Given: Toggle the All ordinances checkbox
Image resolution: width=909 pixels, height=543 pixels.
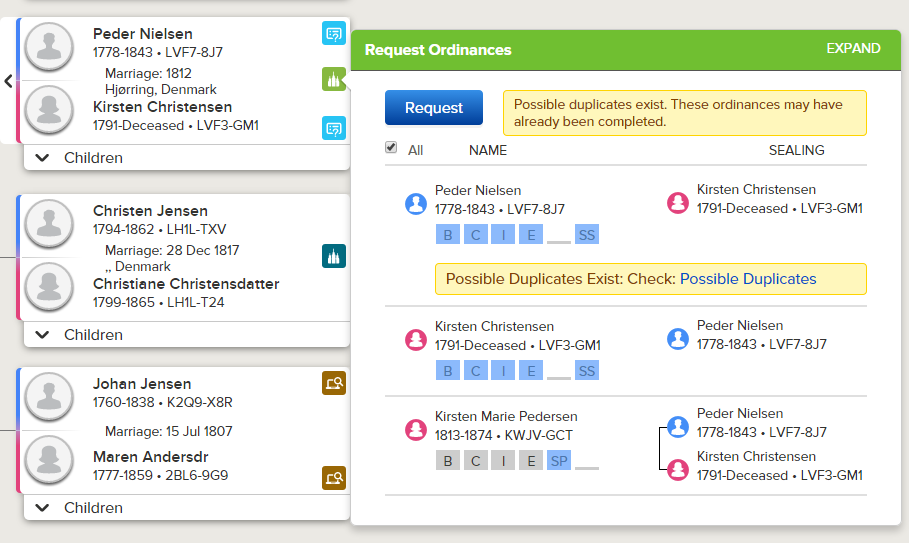Looking at the screenshot, I should 391,147.
